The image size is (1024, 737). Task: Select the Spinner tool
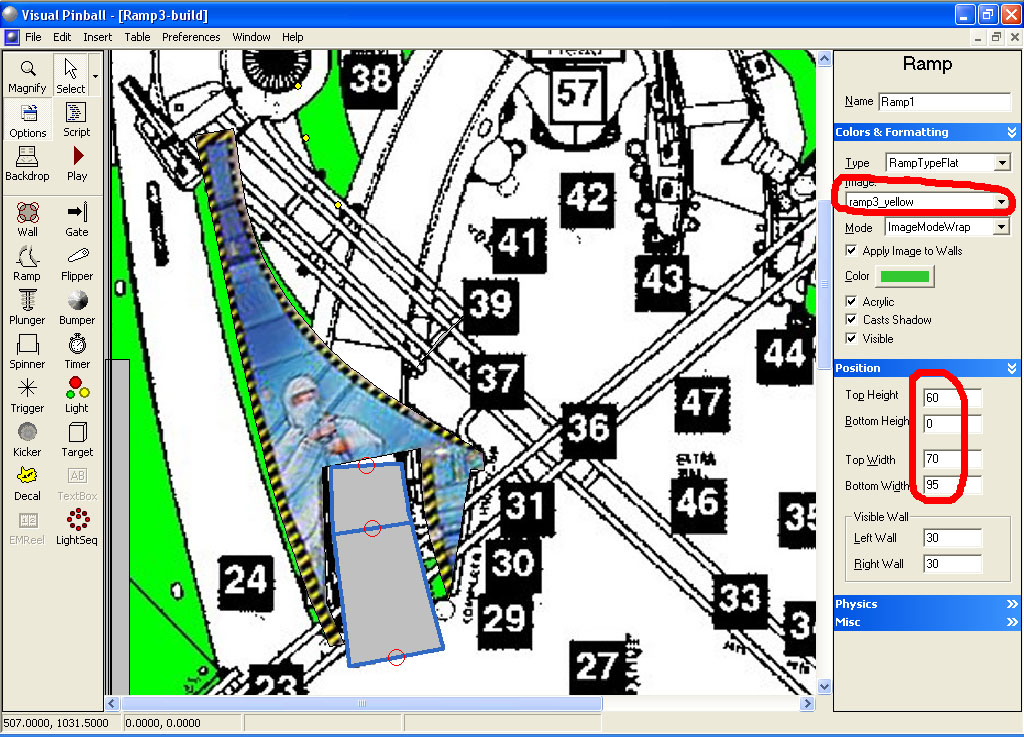click(x=27, y=350)
